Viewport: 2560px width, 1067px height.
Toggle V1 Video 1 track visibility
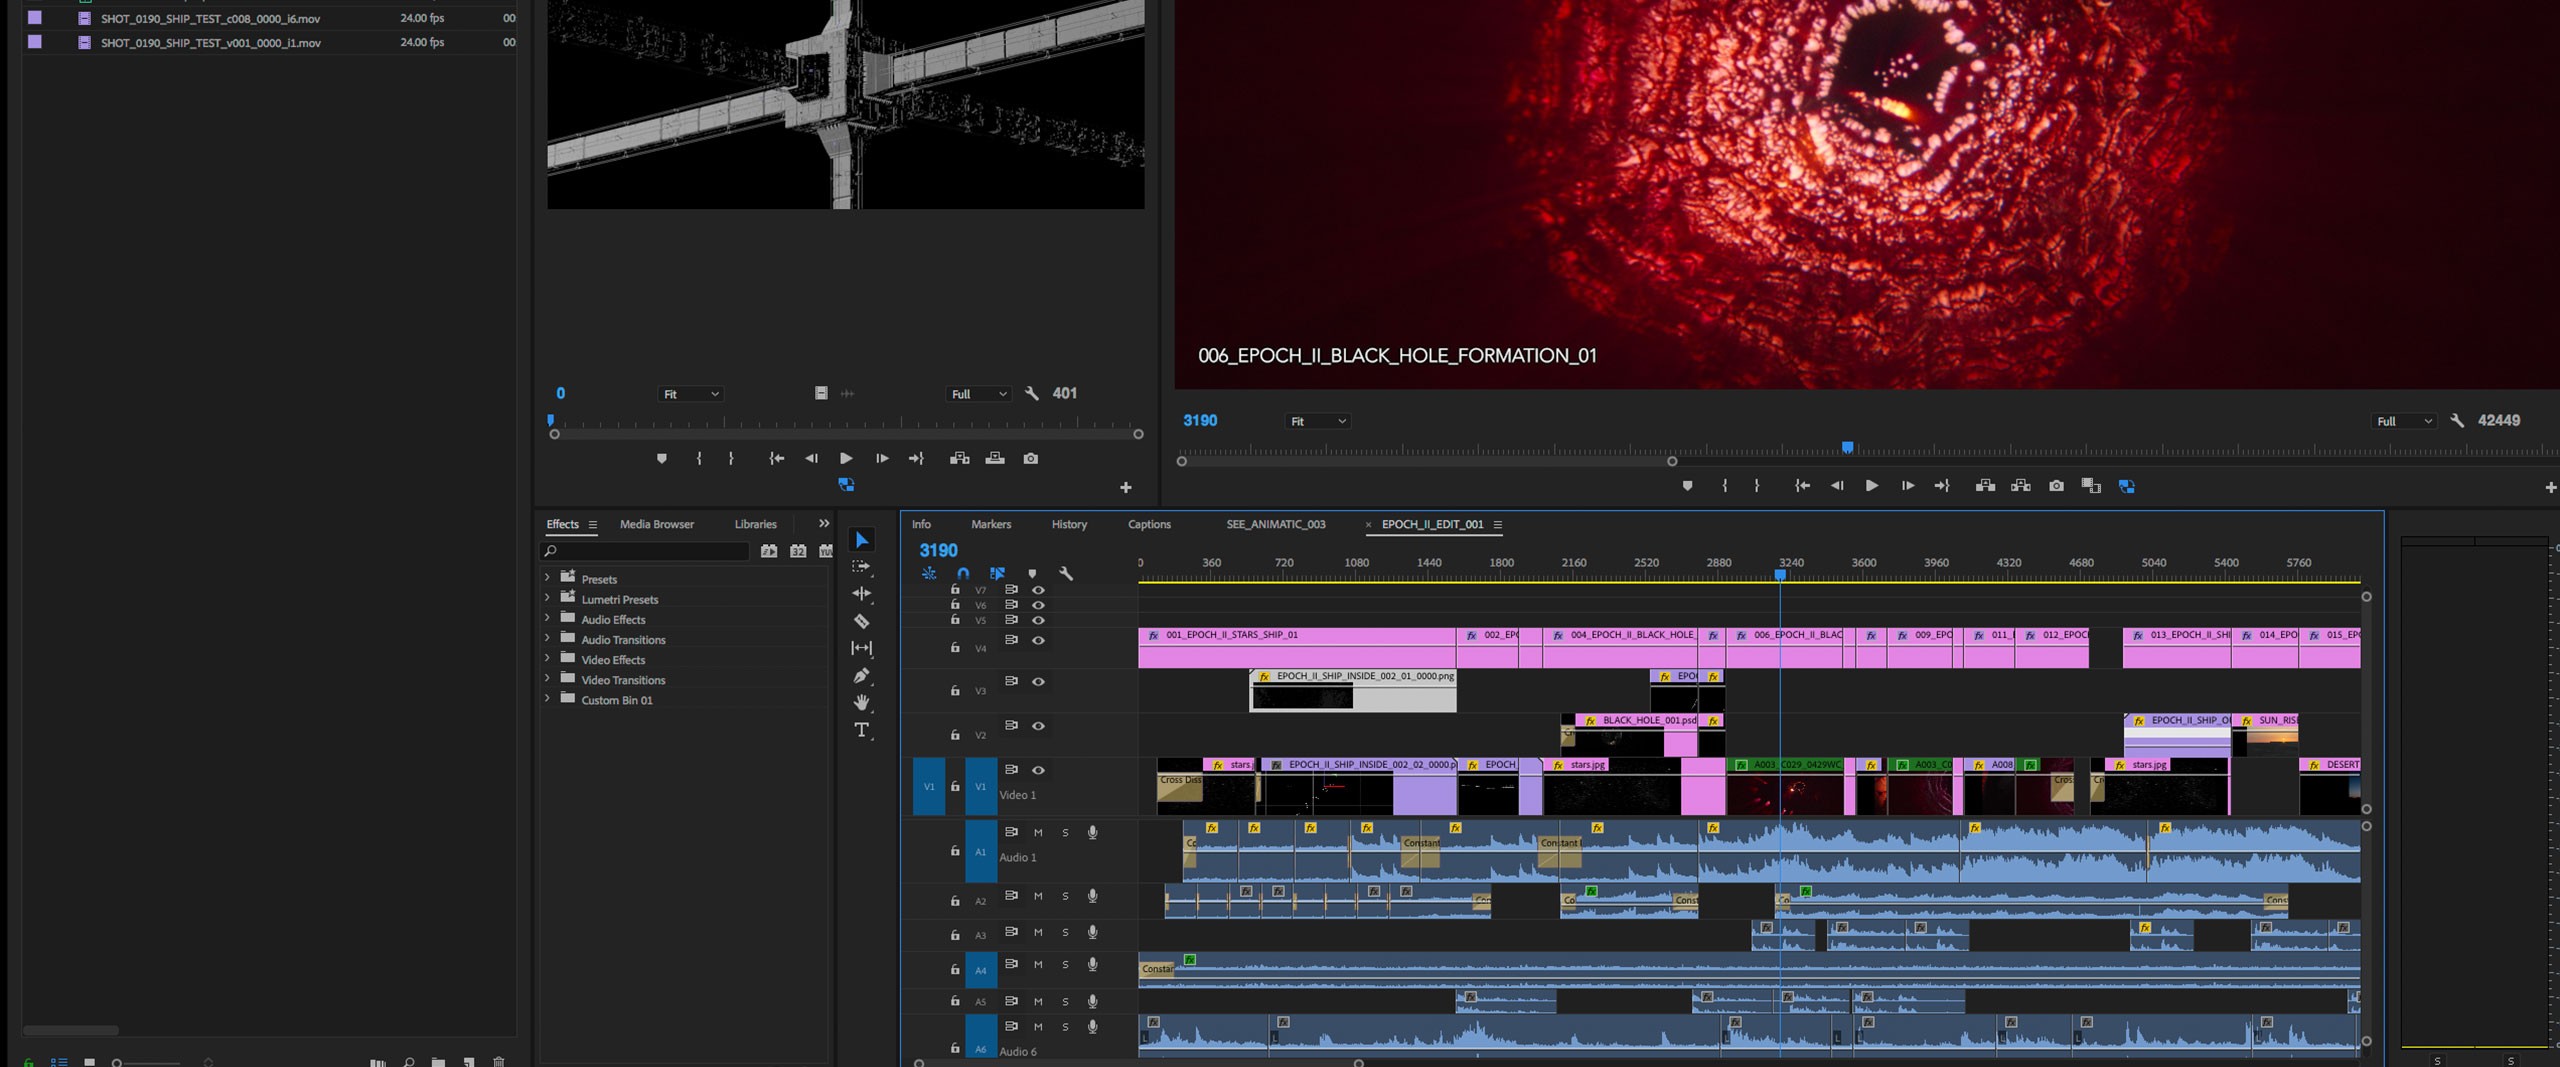(x=1038, y=770)
